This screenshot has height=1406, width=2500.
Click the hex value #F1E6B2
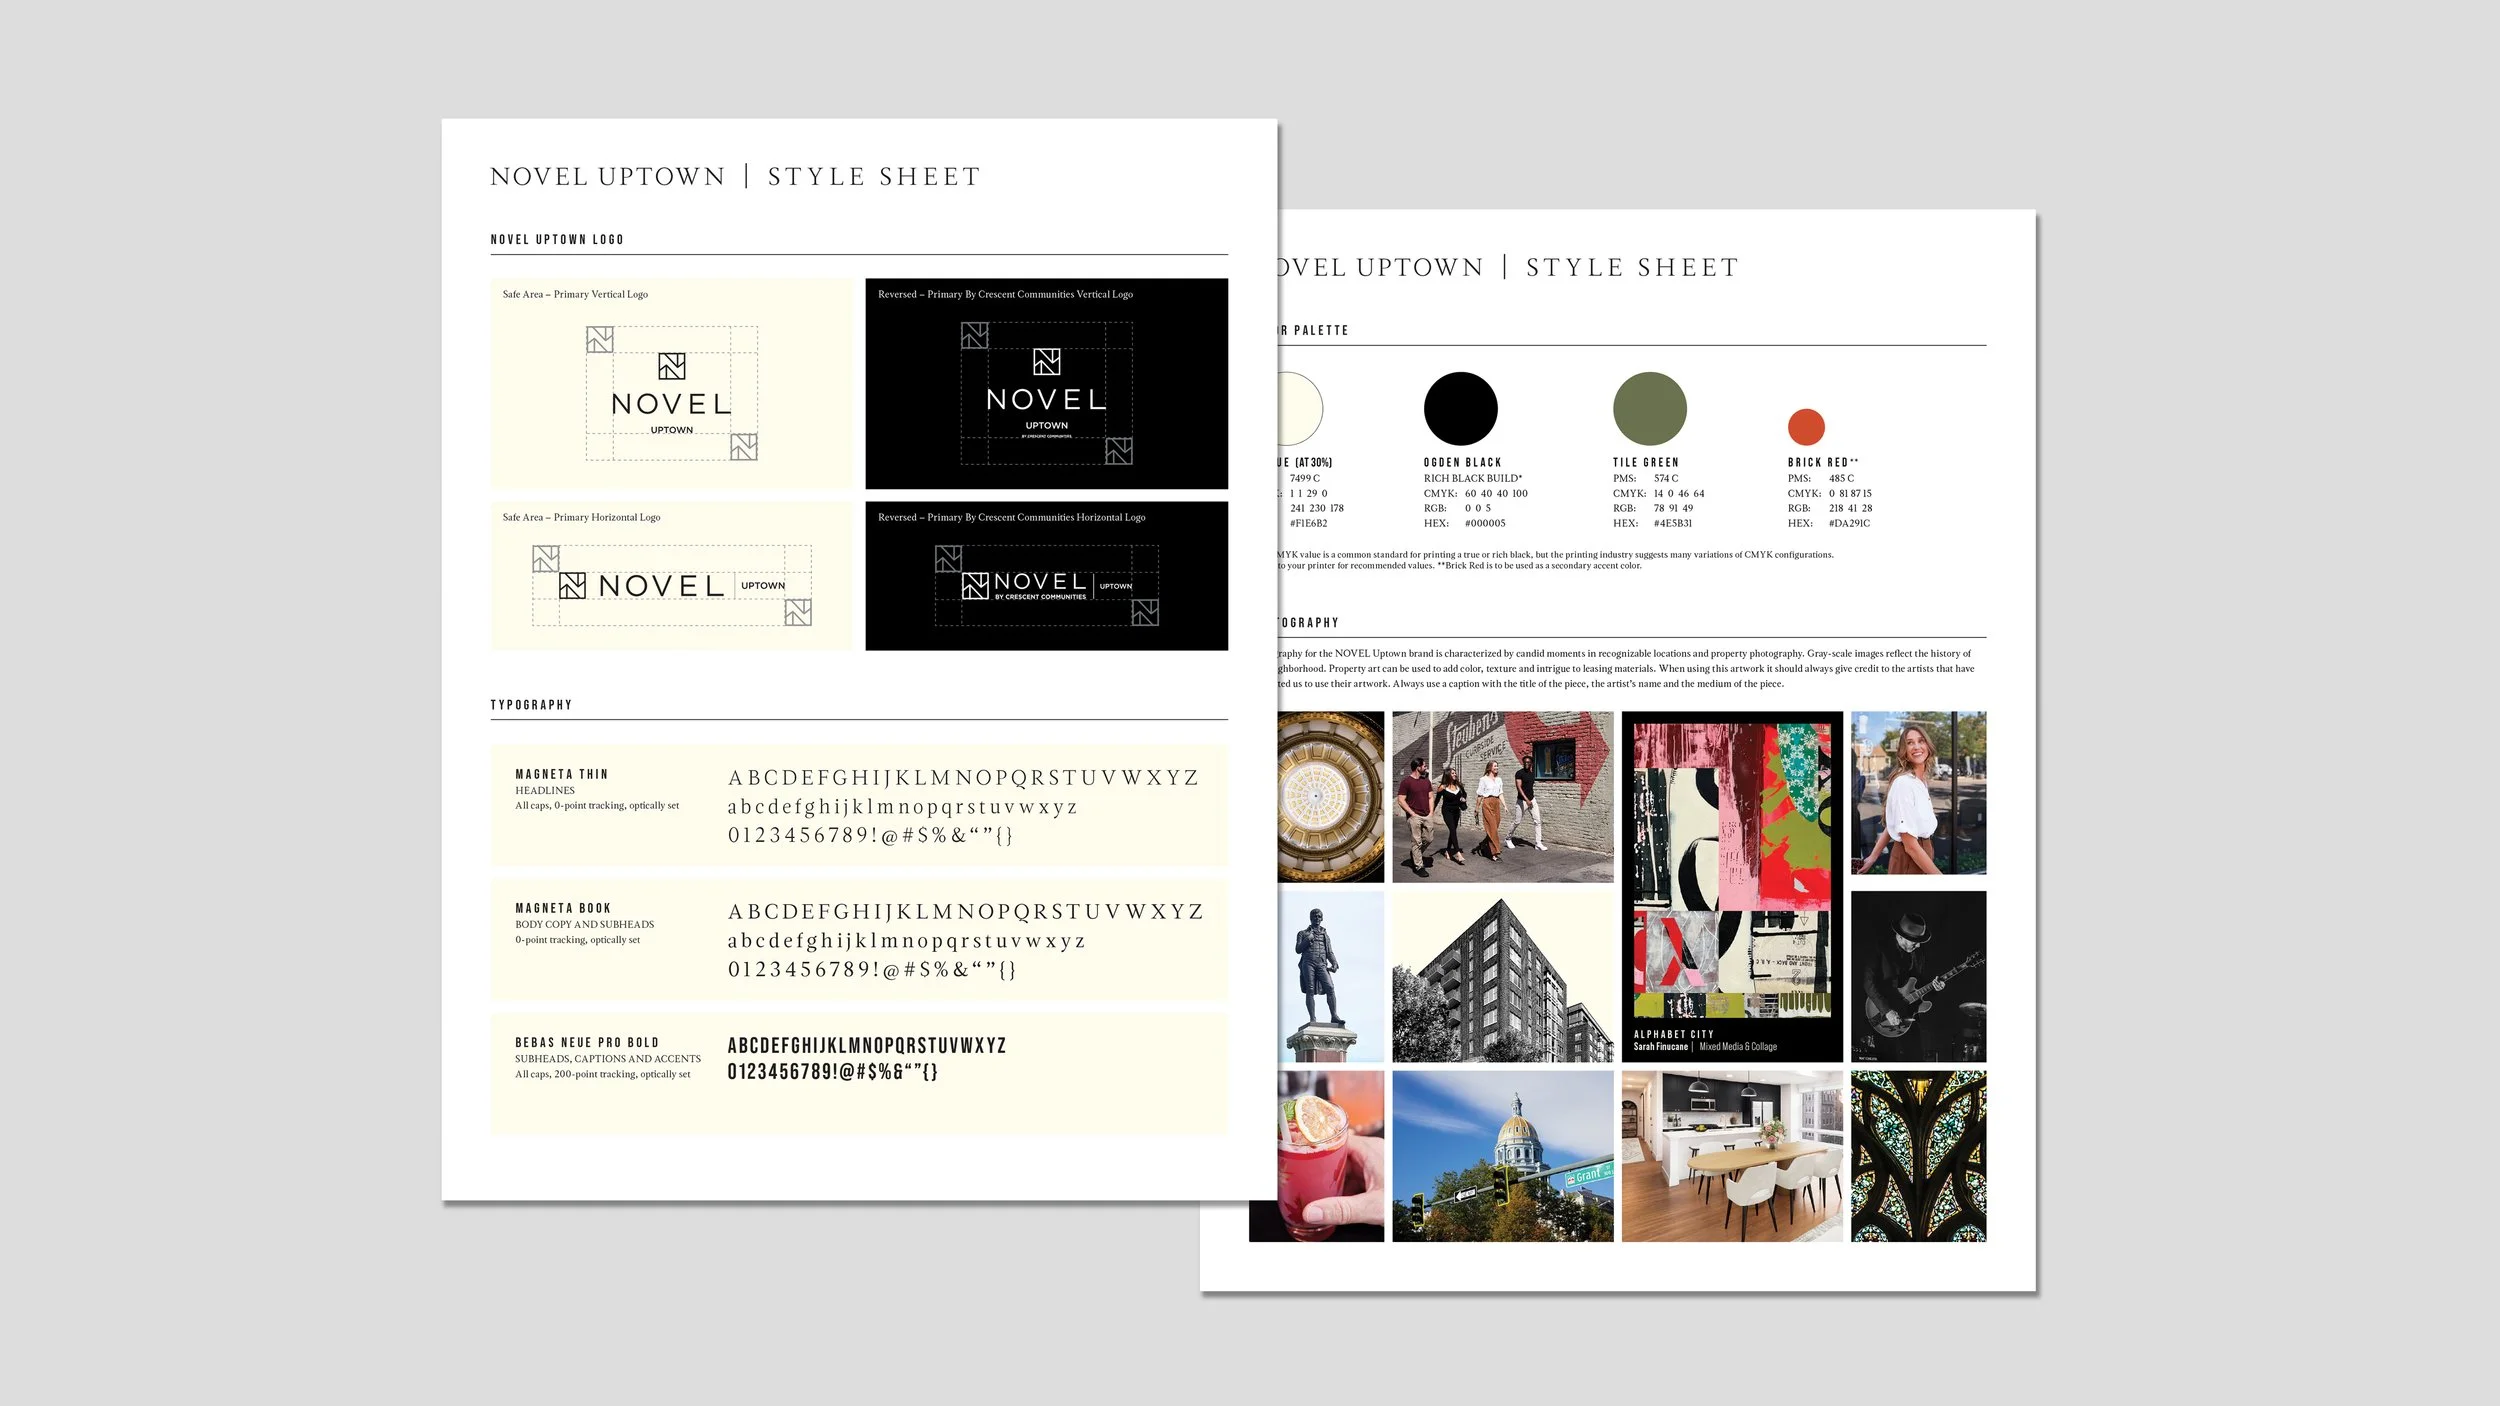click(1308, 524)
